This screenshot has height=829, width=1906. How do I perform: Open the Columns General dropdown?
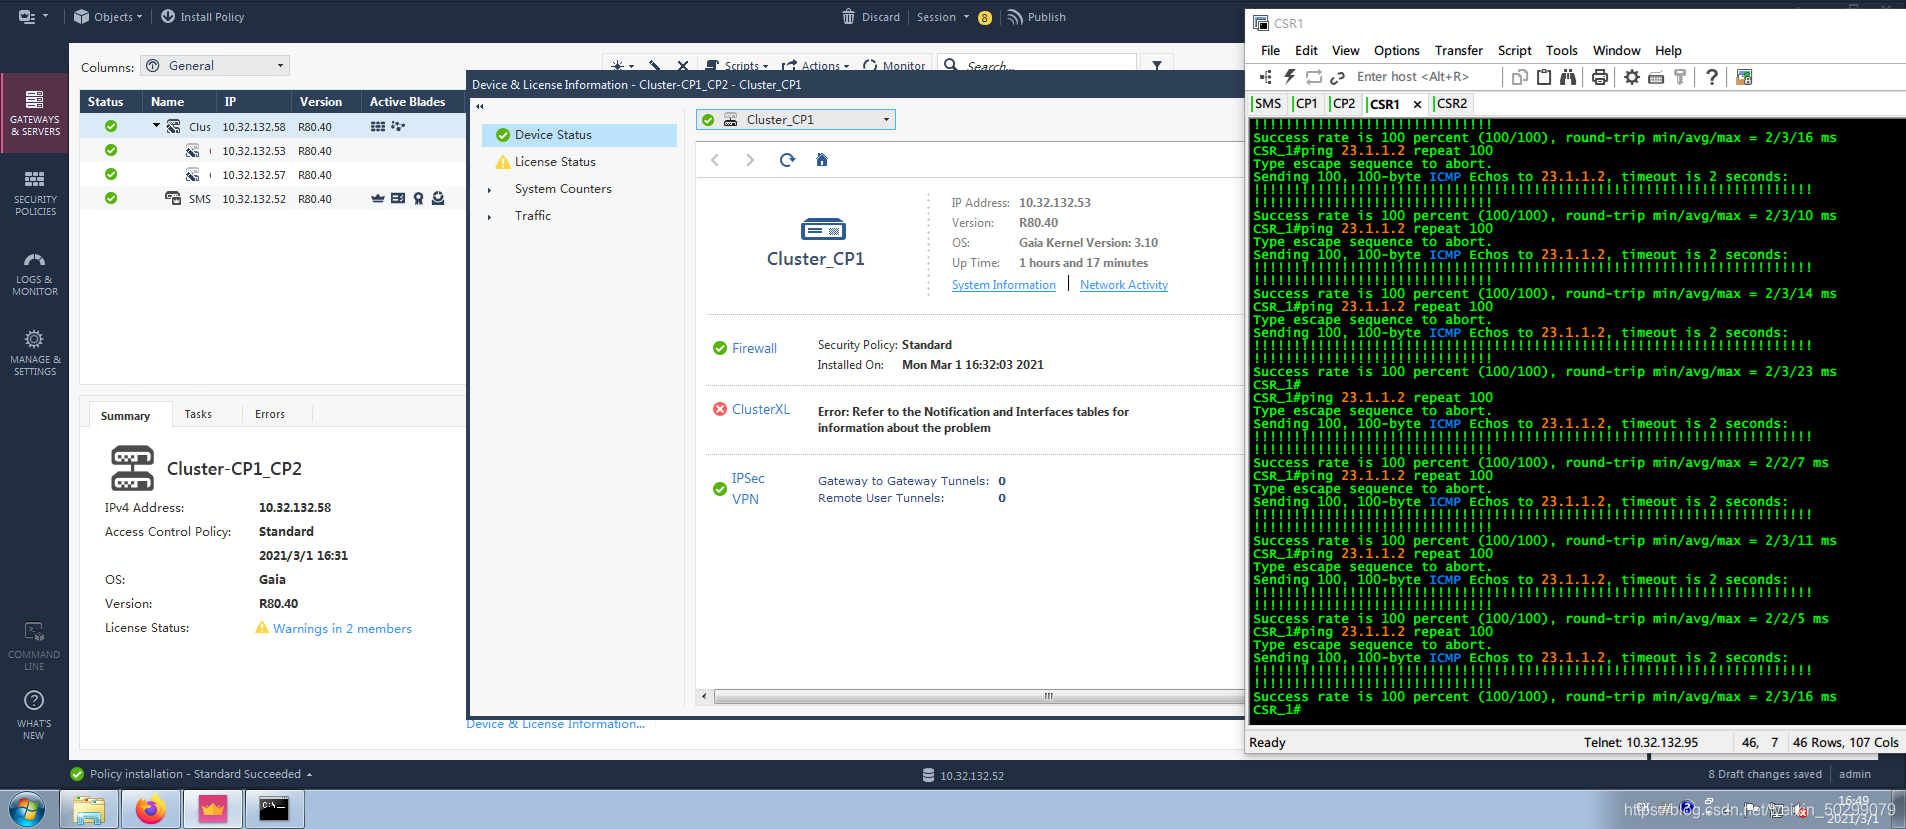(215, 66)
